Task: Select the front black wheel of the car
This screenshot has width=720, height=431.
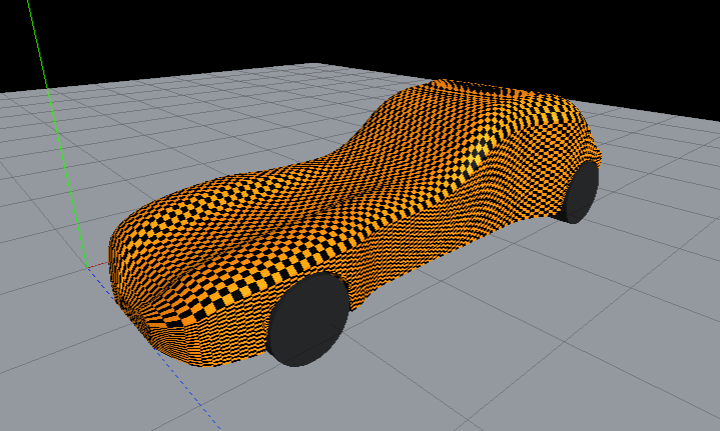Action: pyautogui.click(x=308, y=320)
